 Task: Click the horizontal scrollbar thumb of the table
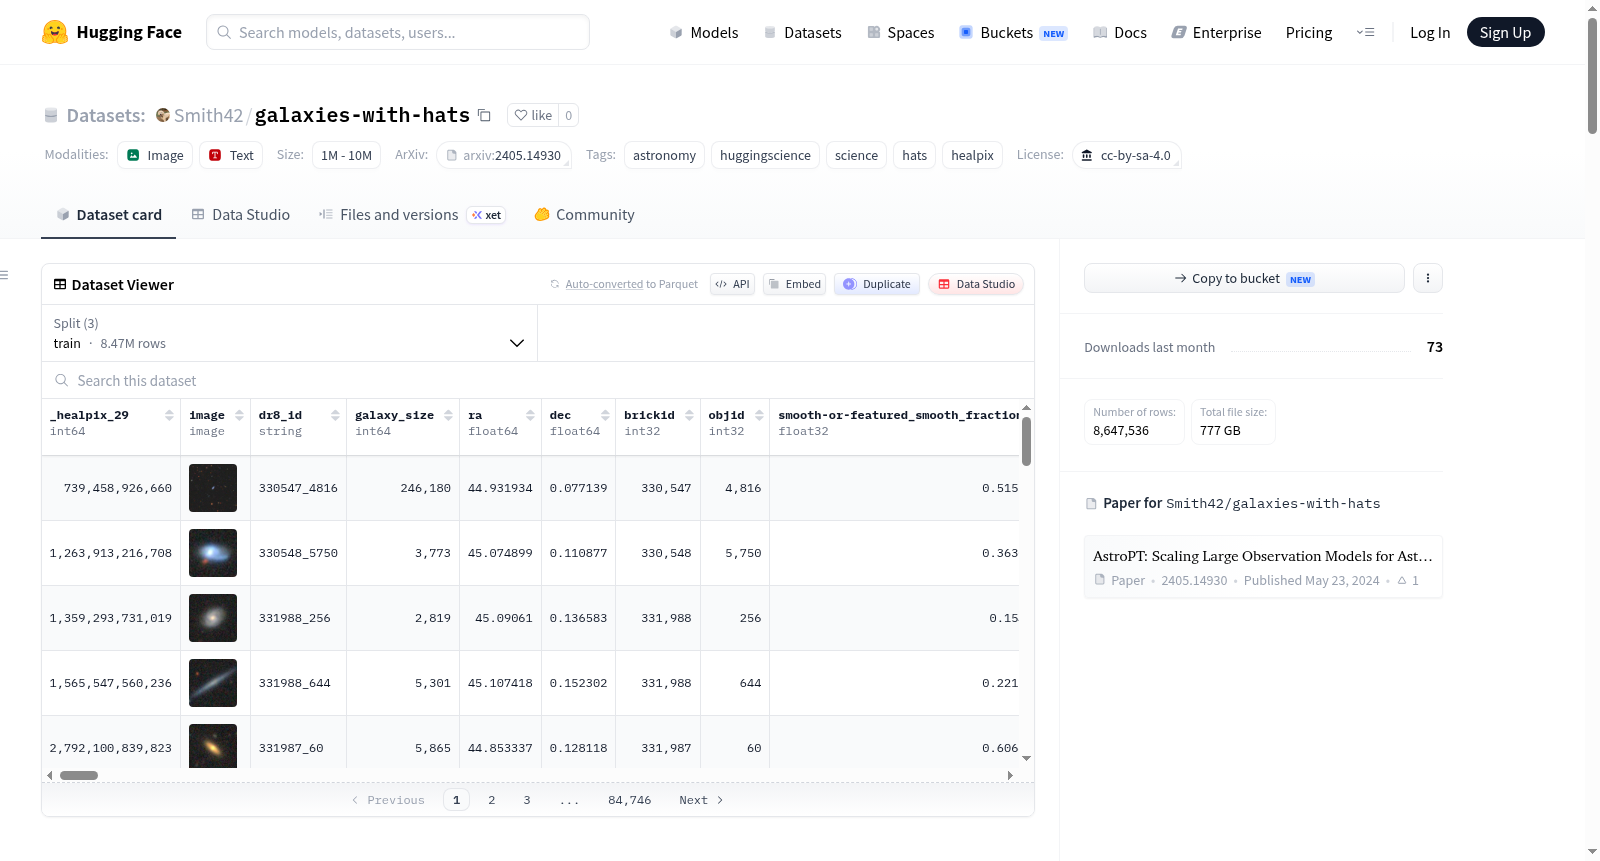(79, 775)
